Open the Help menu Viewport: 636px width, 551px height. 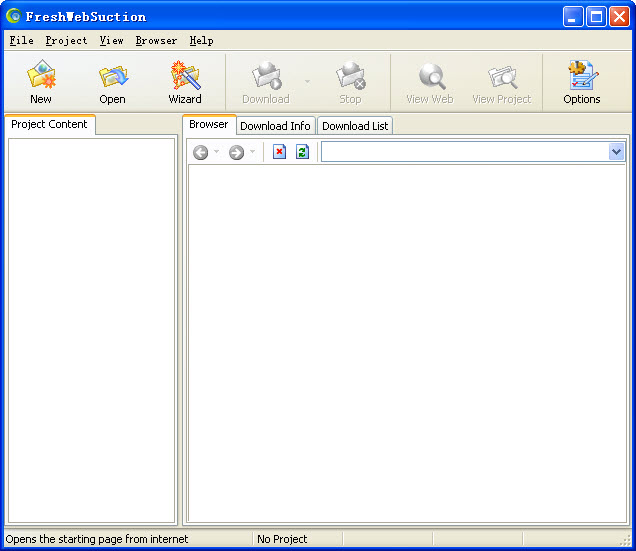click(201, 41)
